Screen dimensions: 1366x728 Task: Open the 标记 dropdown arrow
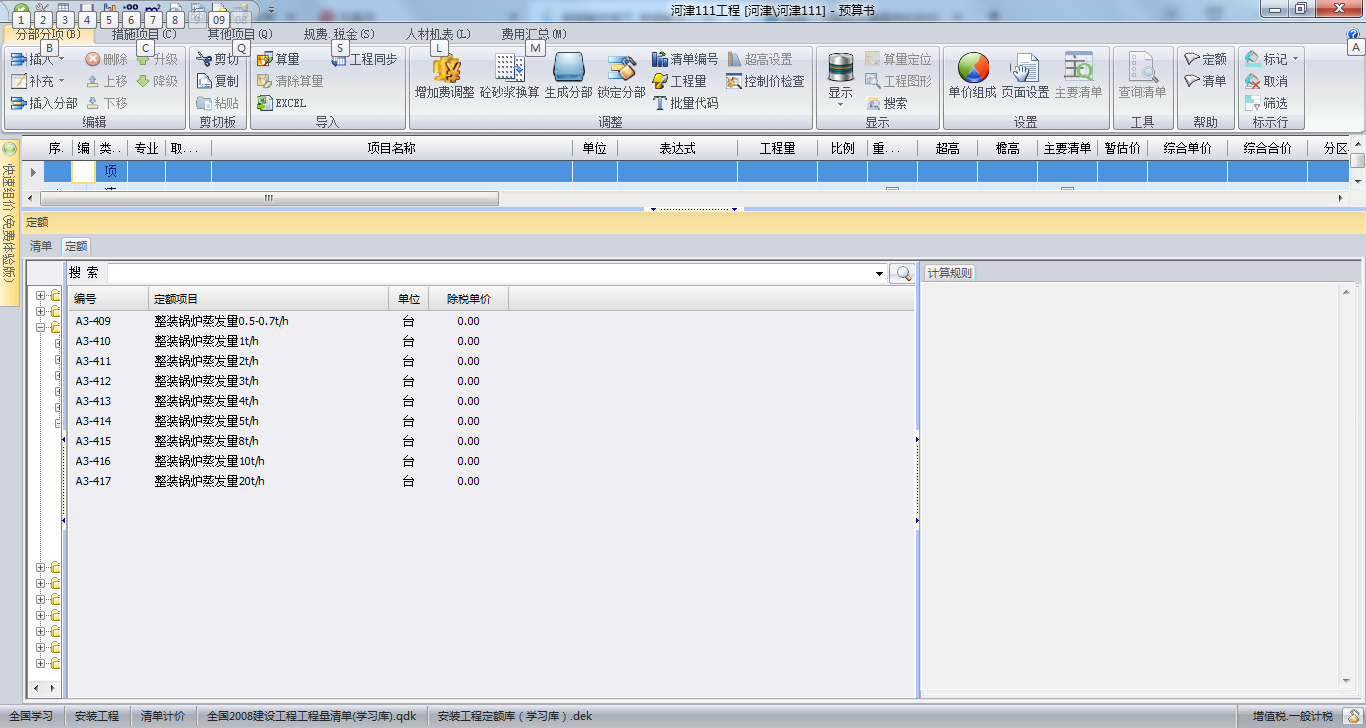coord(1296,60)
